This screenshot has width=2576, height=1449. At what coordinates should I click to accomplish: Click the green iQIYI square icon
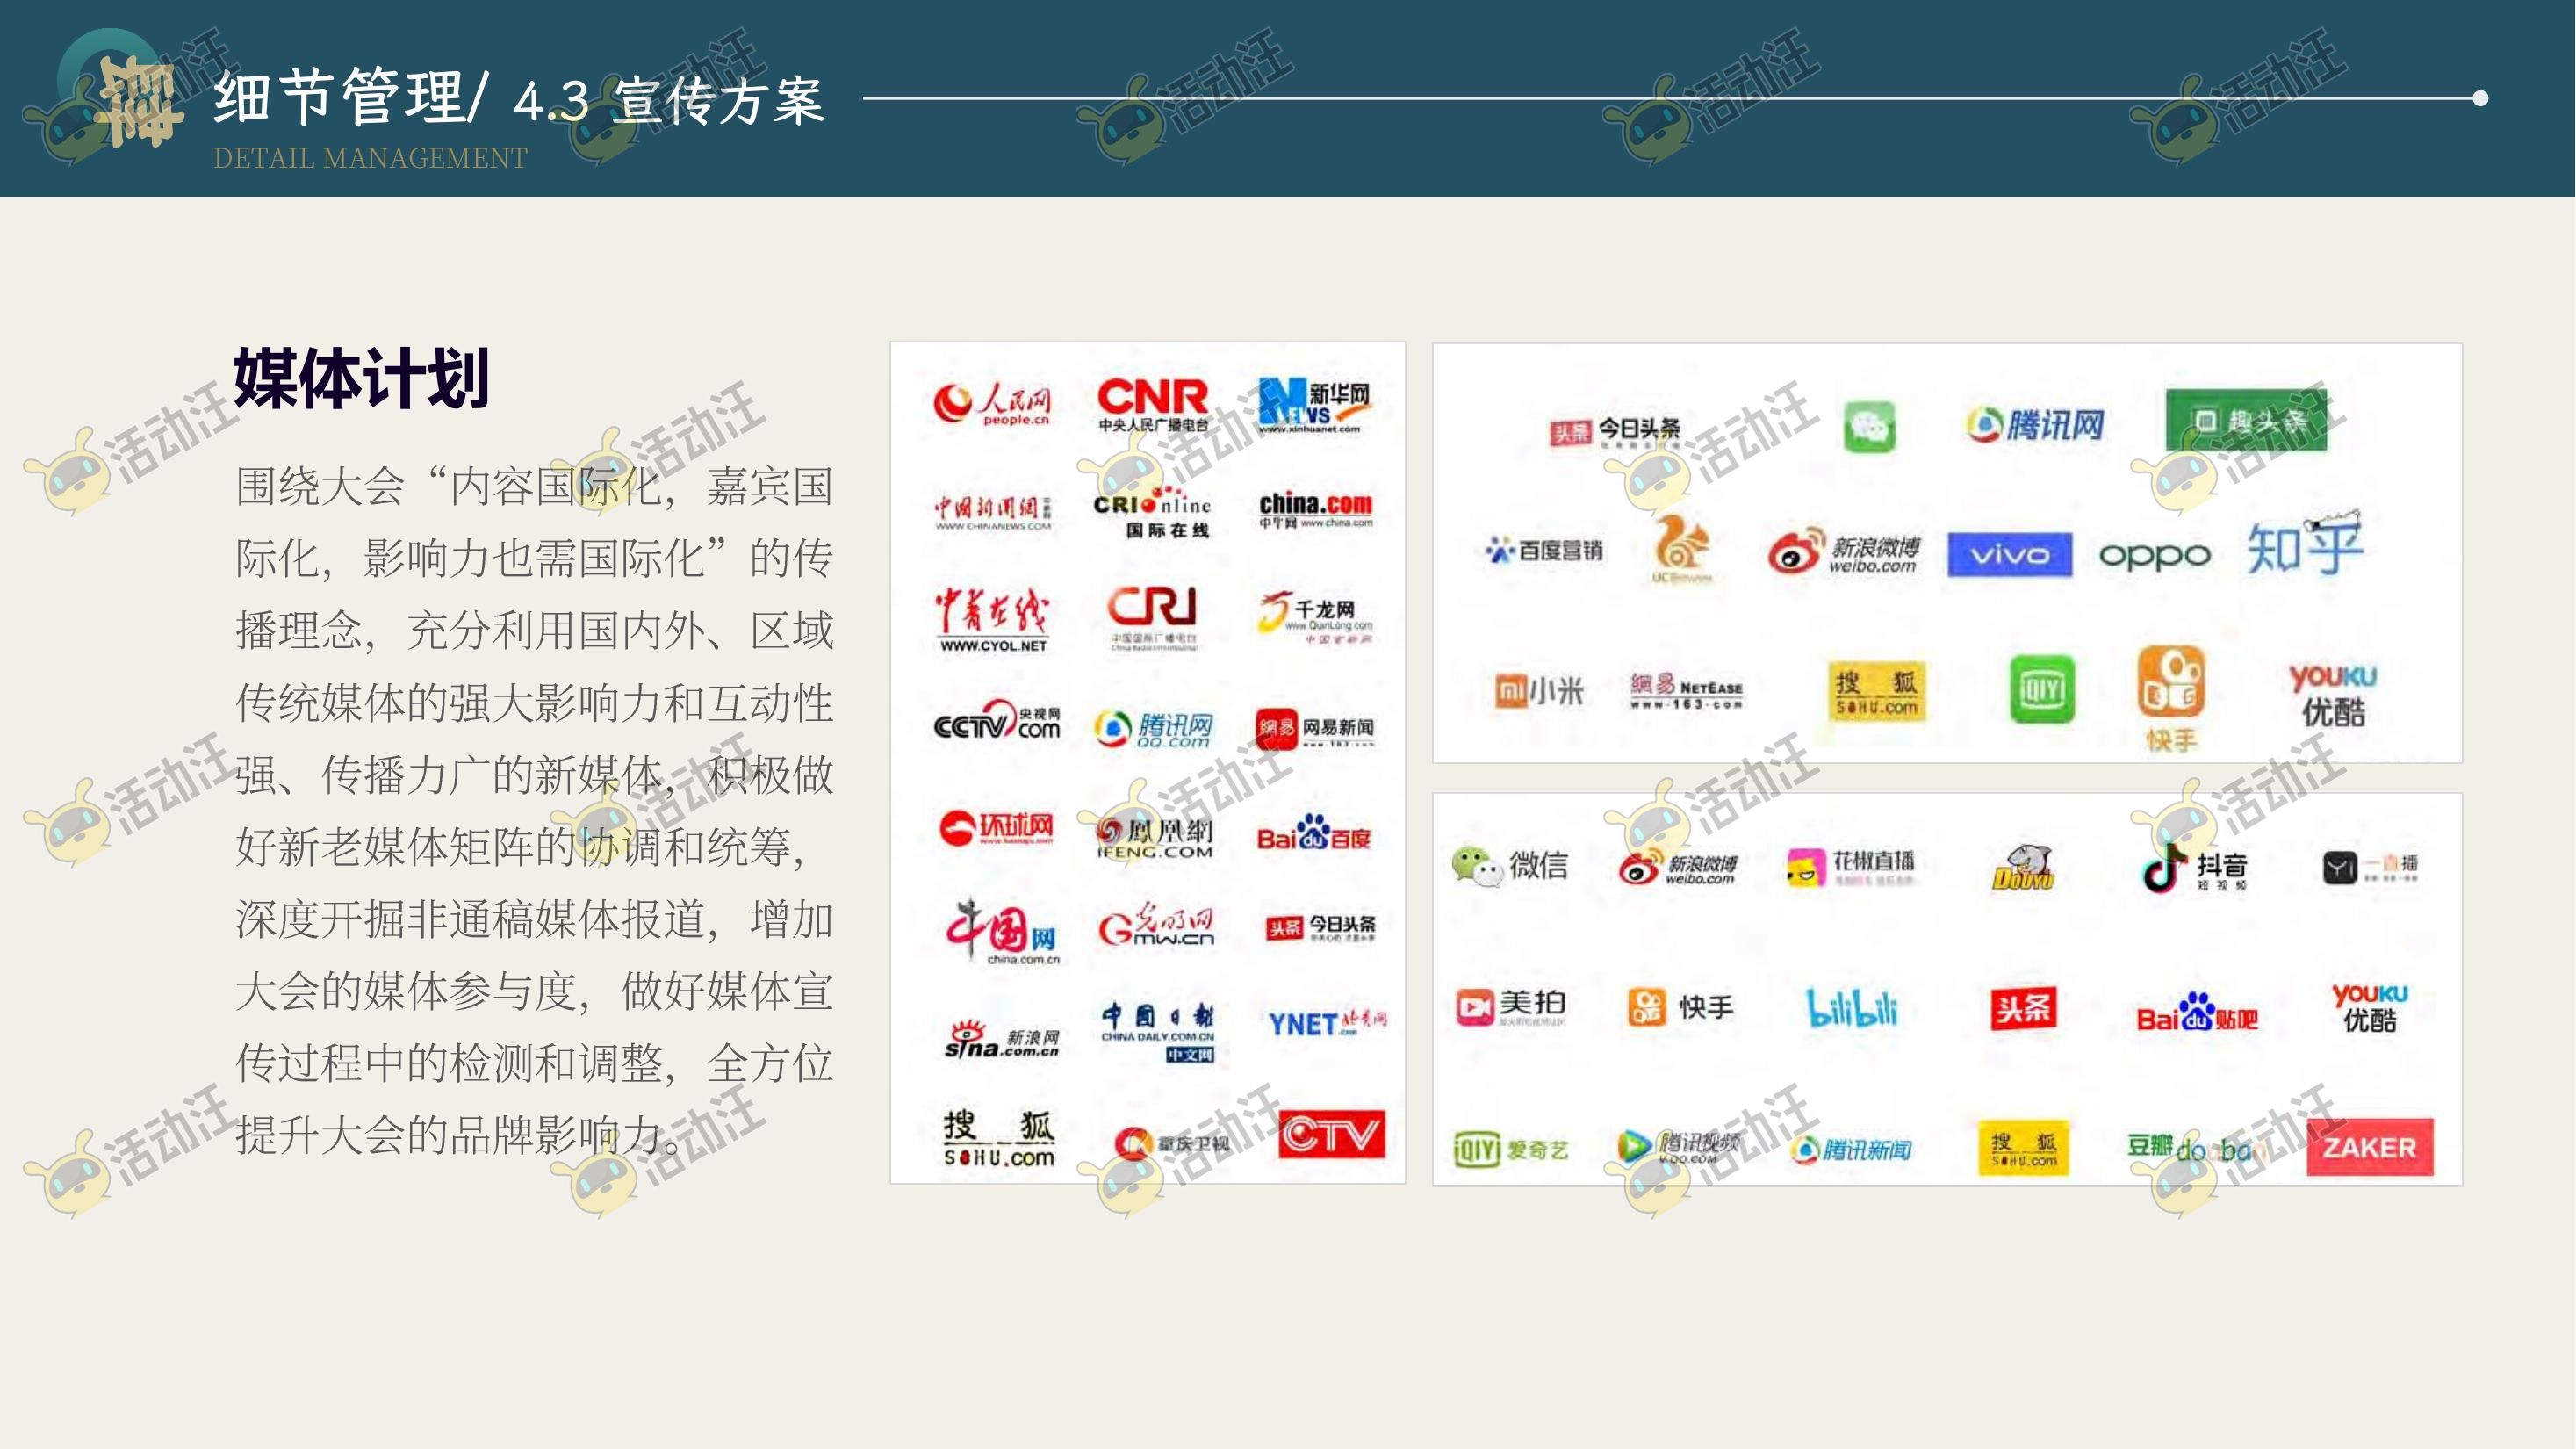click(2041, 690)
